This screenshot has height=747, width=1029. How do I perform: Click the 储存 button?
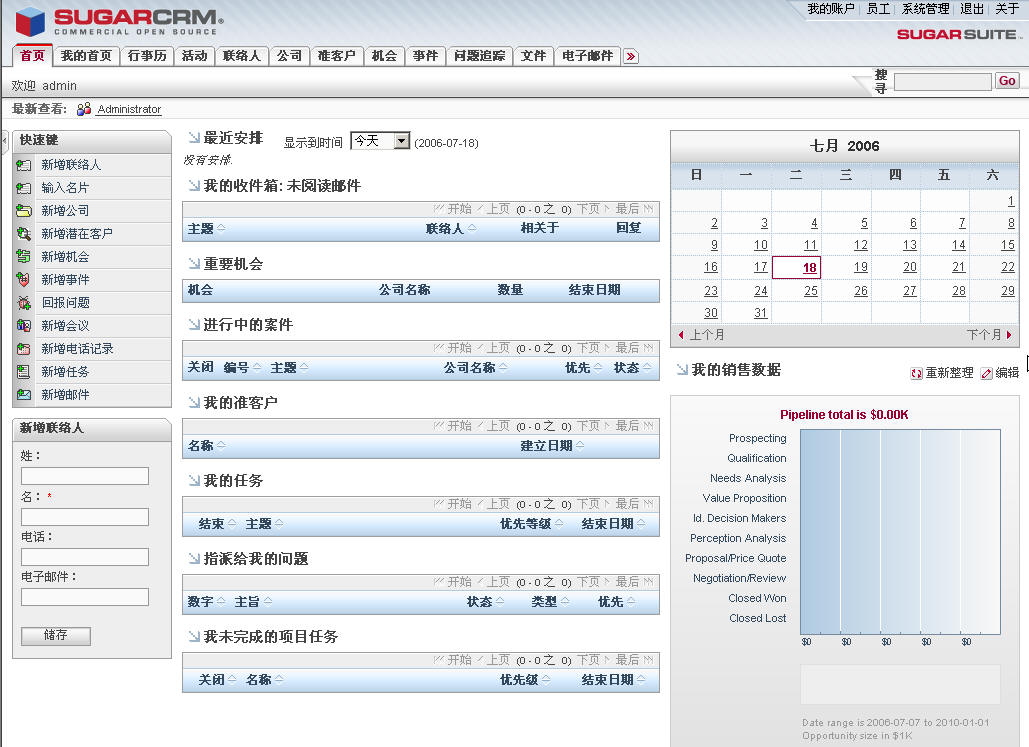point(56,636)
